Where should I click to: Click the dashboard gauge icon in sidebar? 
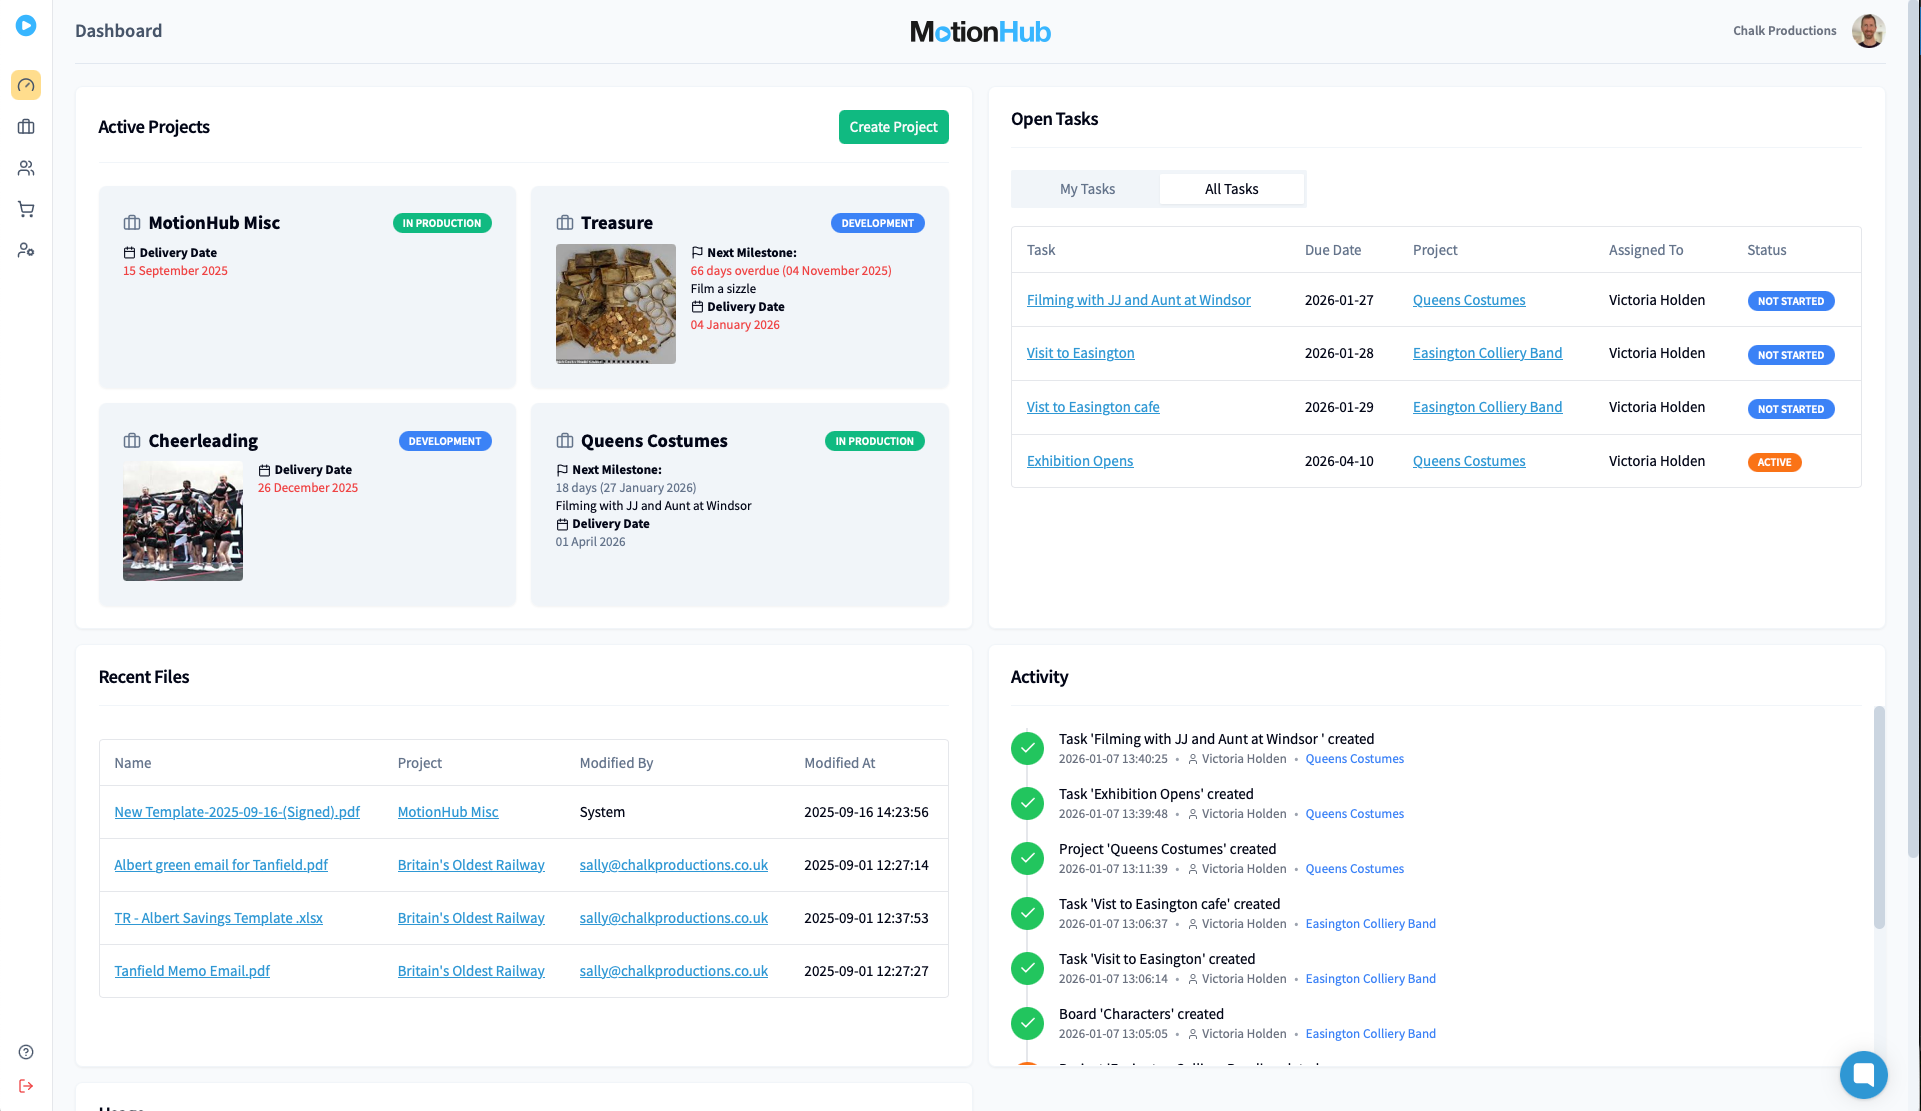[x=26, y=85]
